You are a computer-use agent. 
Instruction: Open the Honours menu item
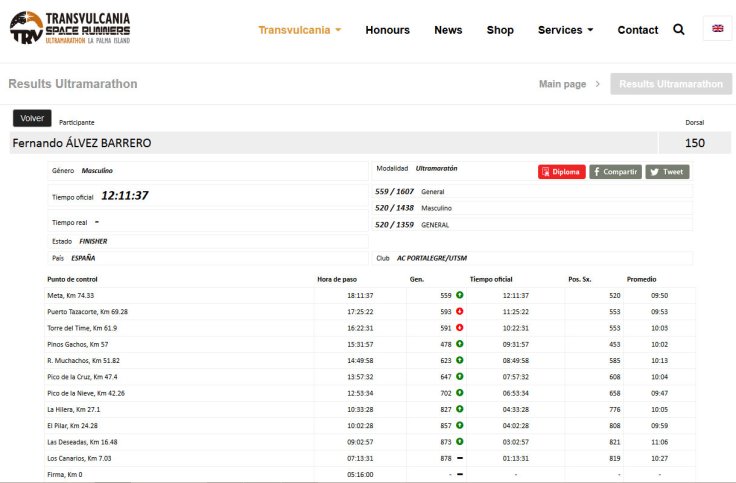pyautogui.click(x=387, y=30)
